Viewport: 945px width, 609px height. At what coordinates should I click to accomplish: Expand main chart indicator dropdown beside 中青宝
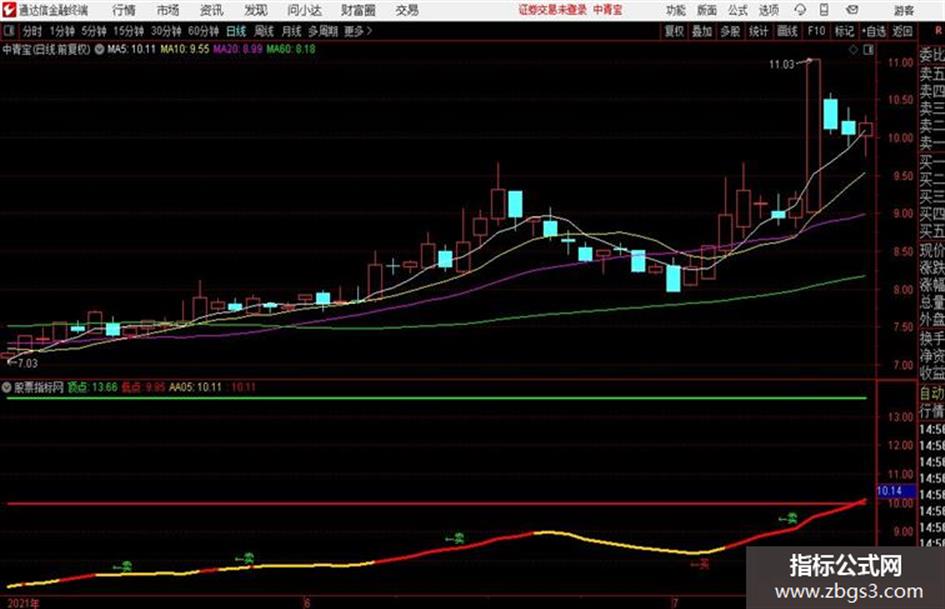99,49
